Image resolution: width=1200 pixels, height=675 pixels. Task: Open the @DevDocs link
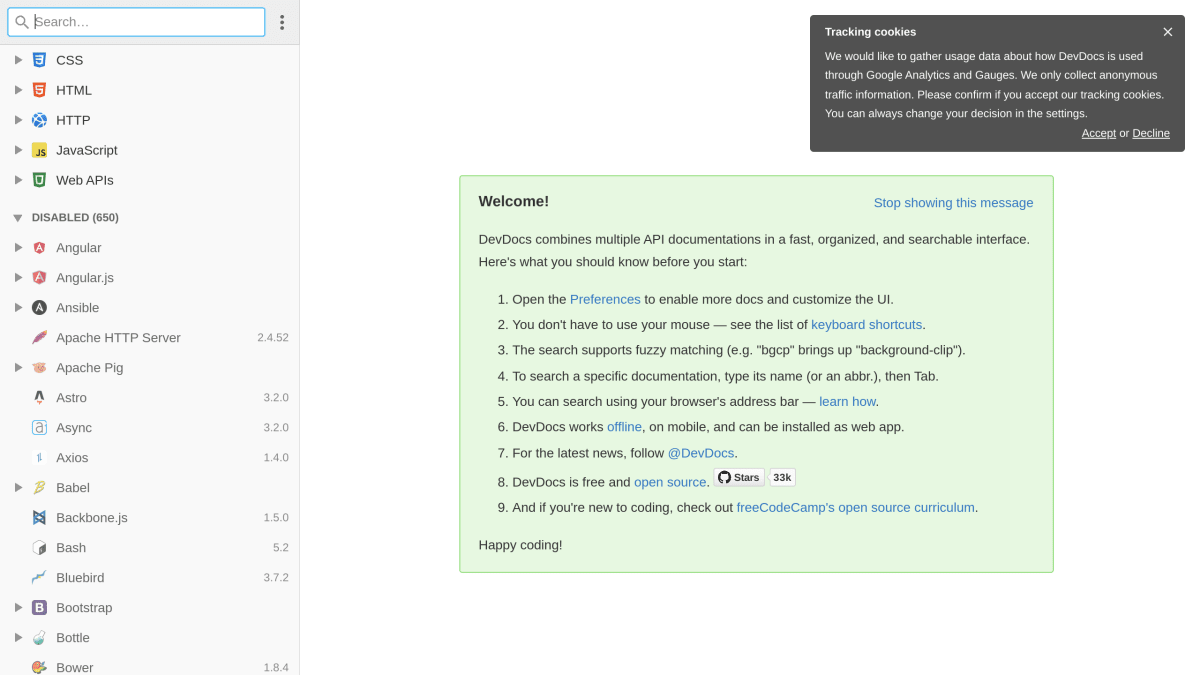[x=701, y=454]
